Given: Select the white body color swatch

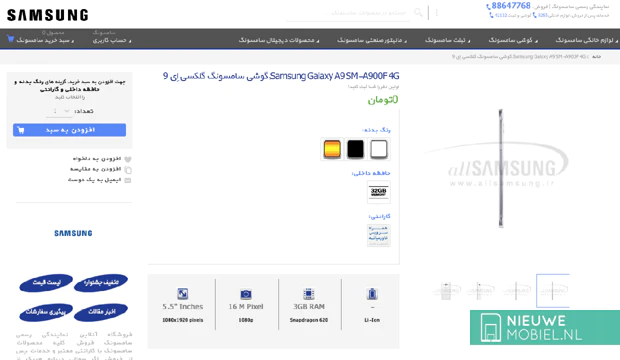Looking at the screenshot, I should coord(378,149).
